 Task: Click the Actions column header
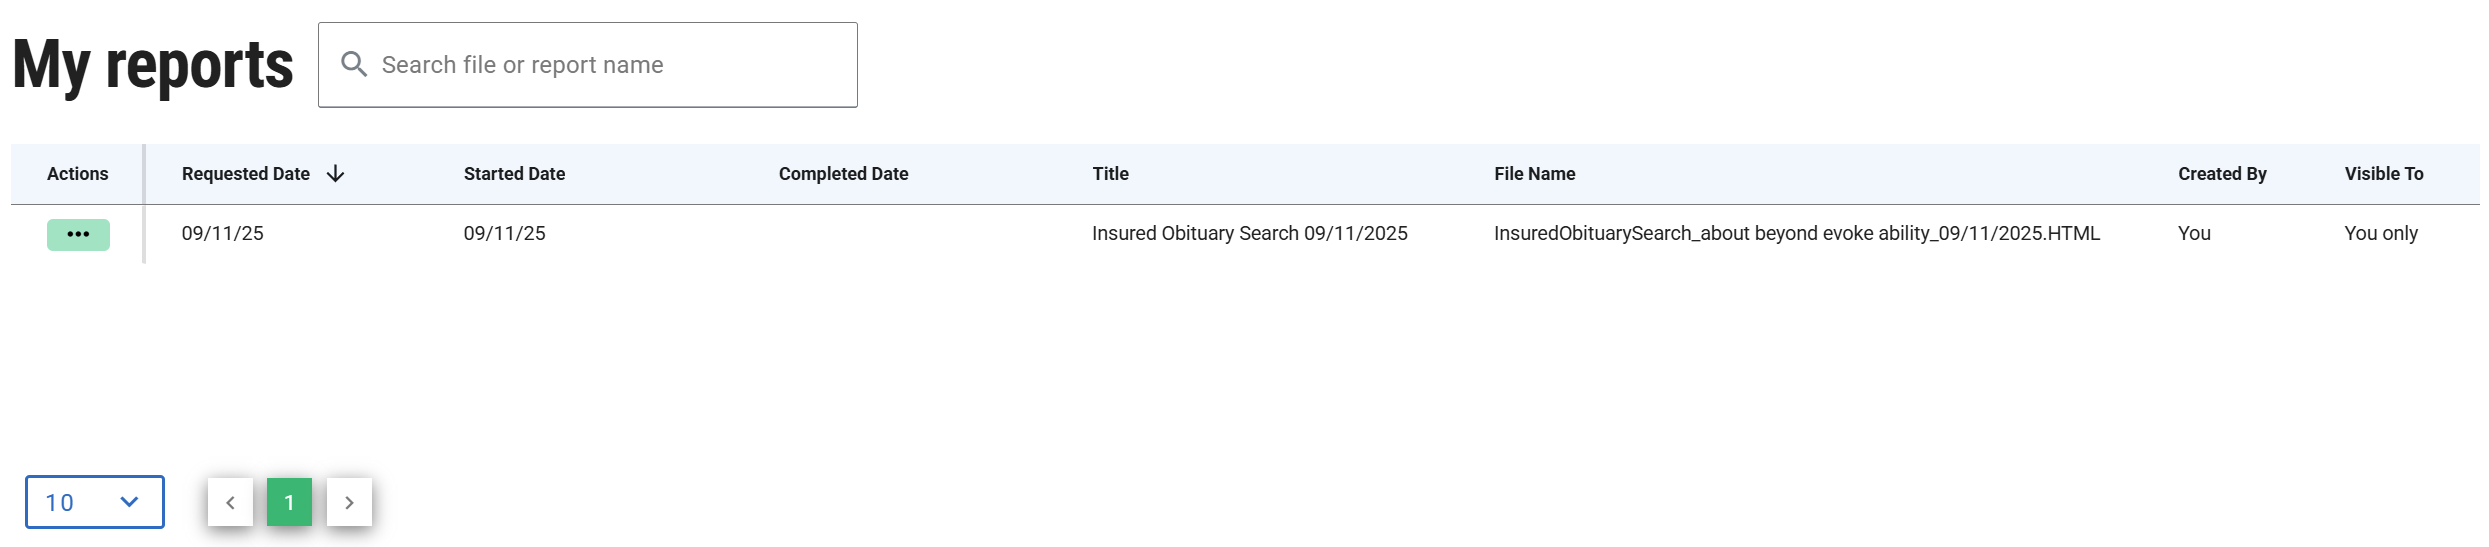coord(77,174)
